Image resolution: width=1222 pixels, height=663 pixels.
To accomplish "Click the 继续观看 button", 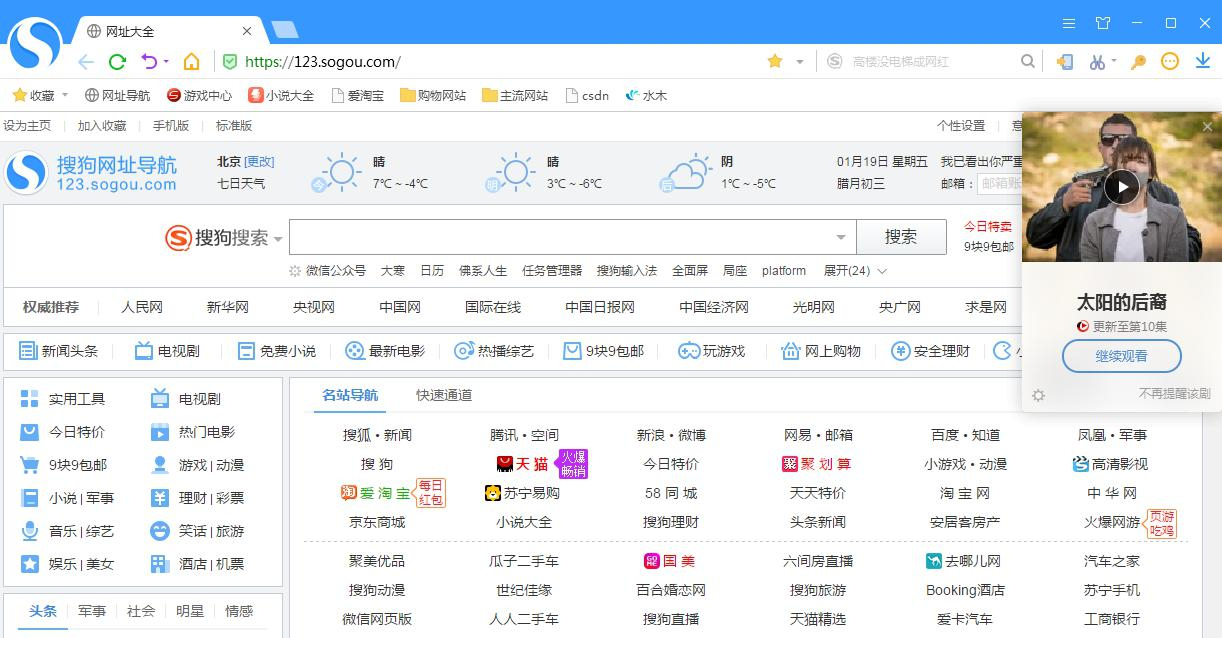I will point(1122,356).
